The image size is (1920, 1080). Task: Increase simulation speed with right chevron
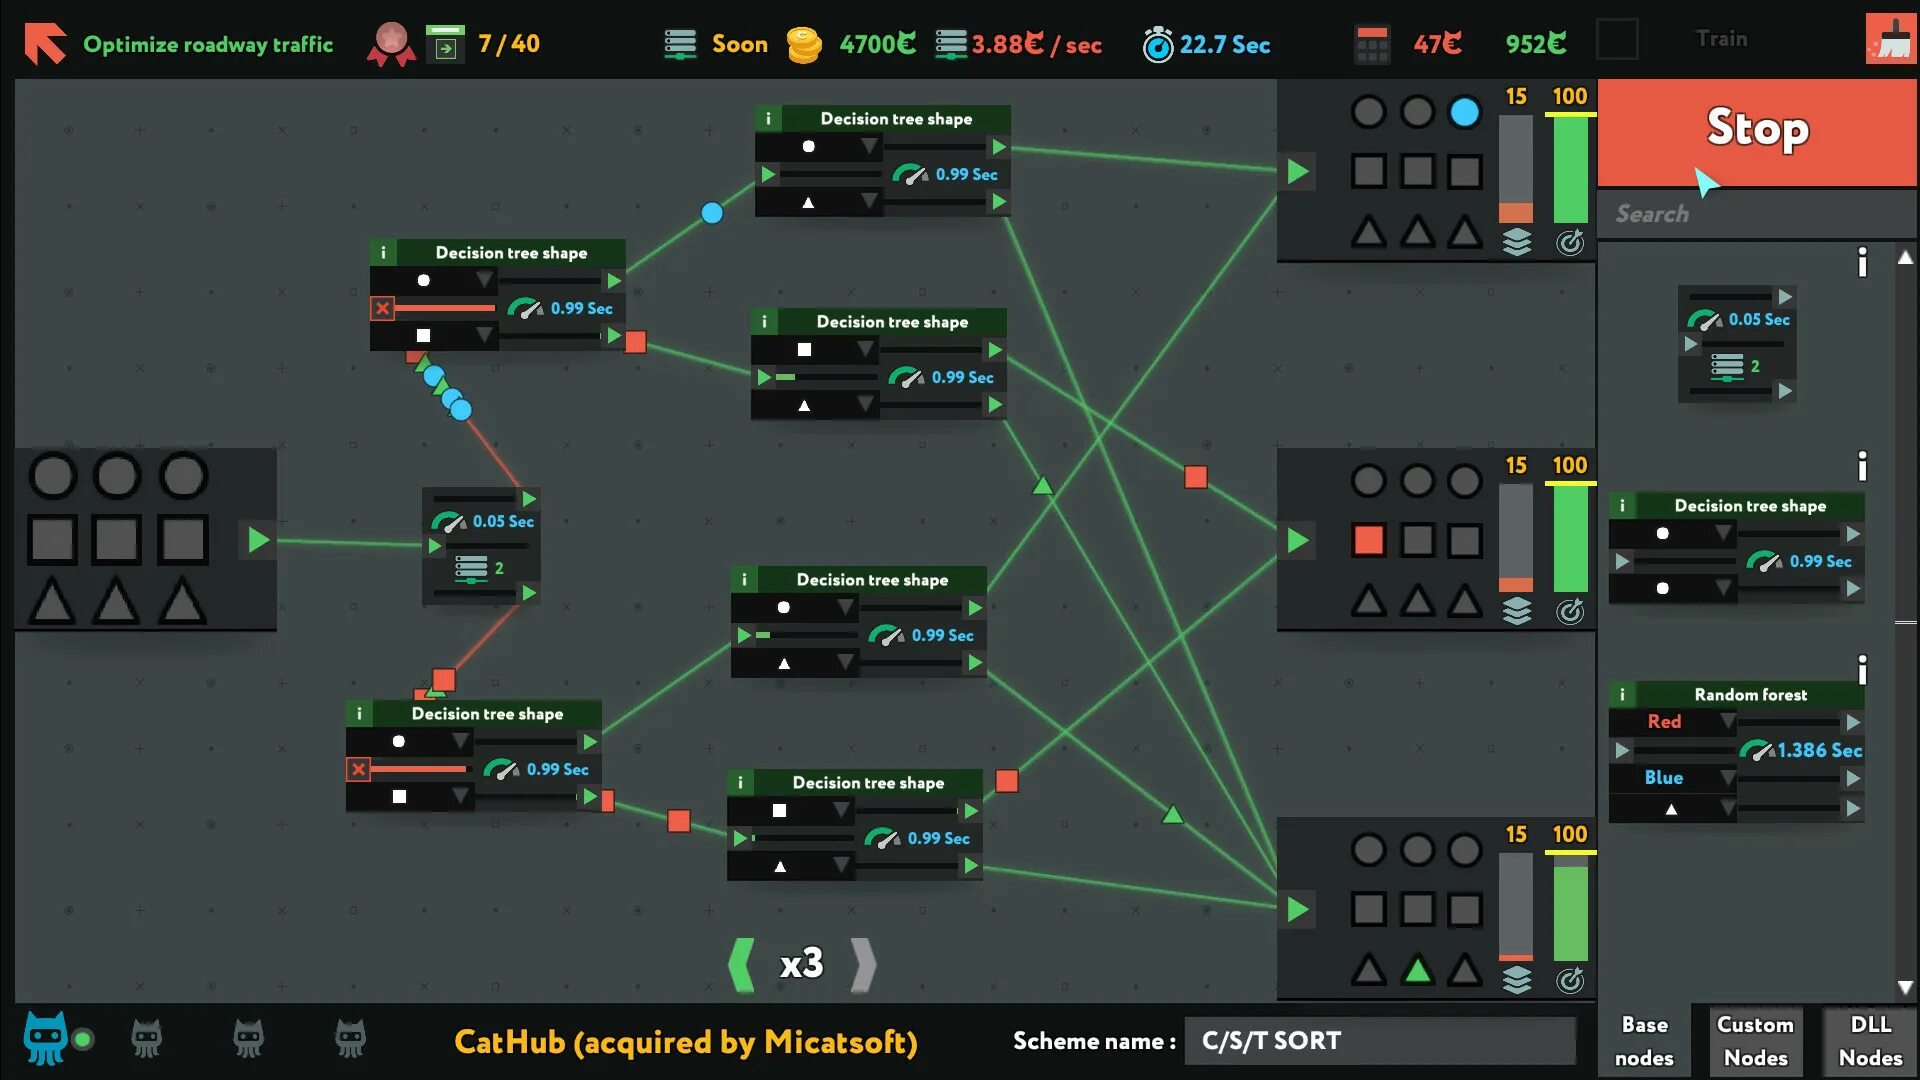863,964
